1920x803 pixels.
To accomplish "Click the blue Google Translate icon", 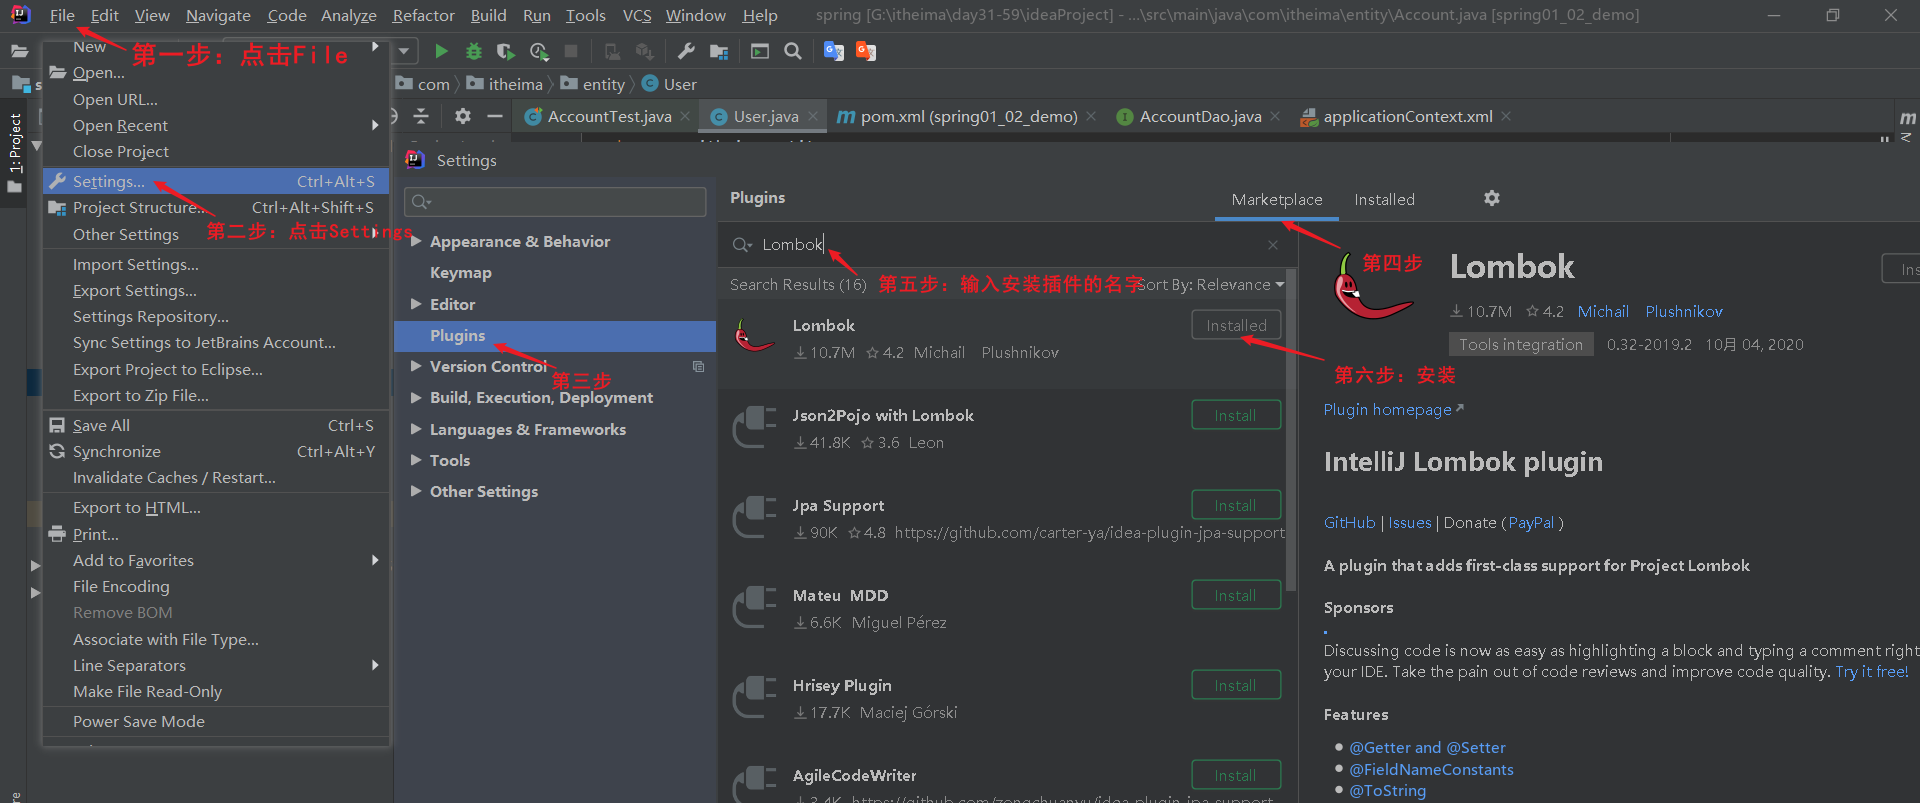I will tap(834, 51).
